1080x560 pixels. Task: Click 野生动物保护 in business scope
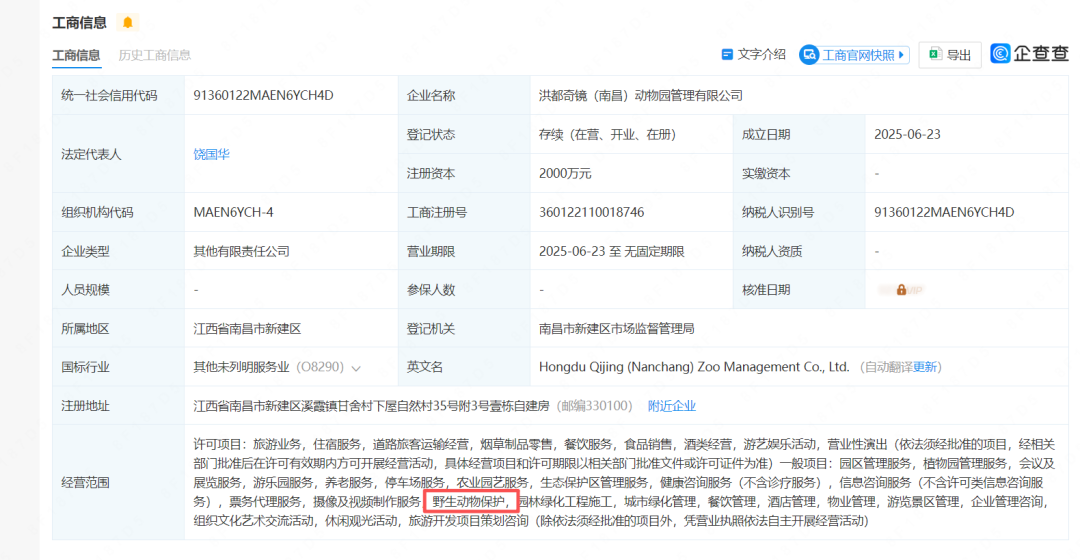coord(469,501)
